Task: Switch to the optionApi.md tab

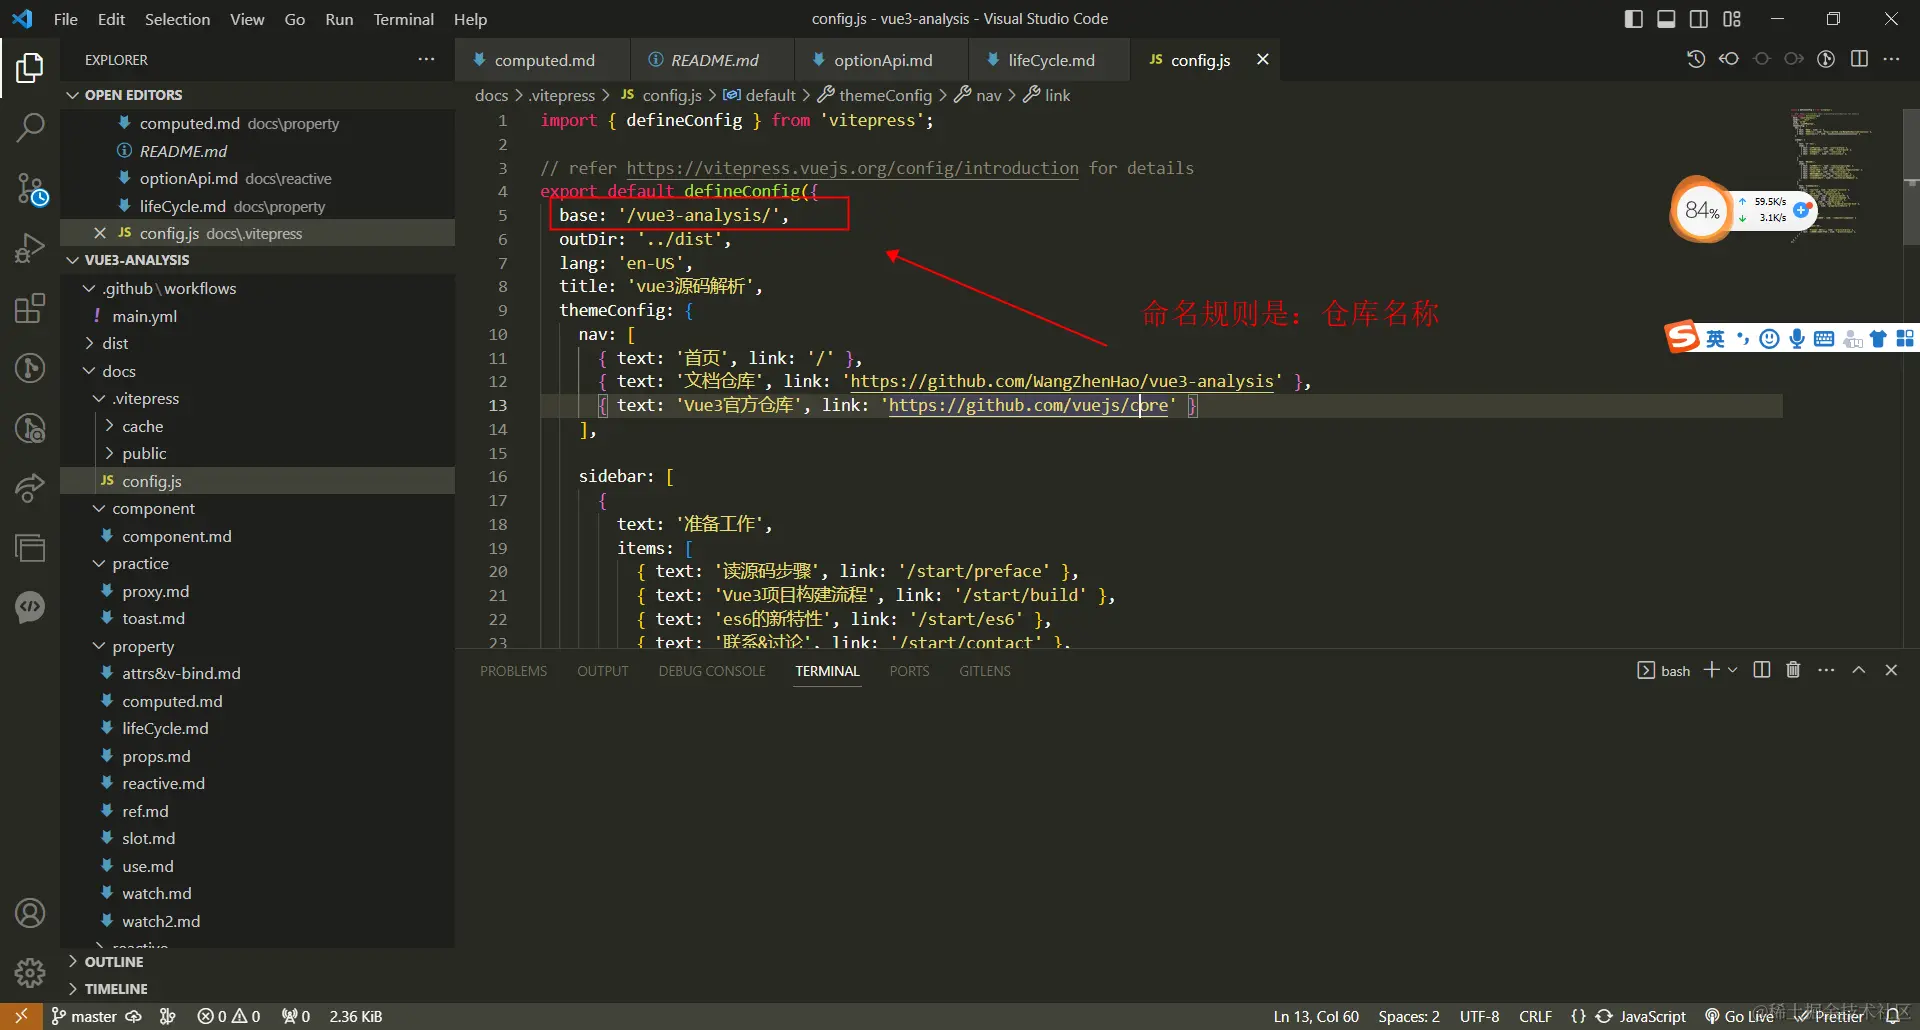Action: pyautogui.click(x=883, y=60)
